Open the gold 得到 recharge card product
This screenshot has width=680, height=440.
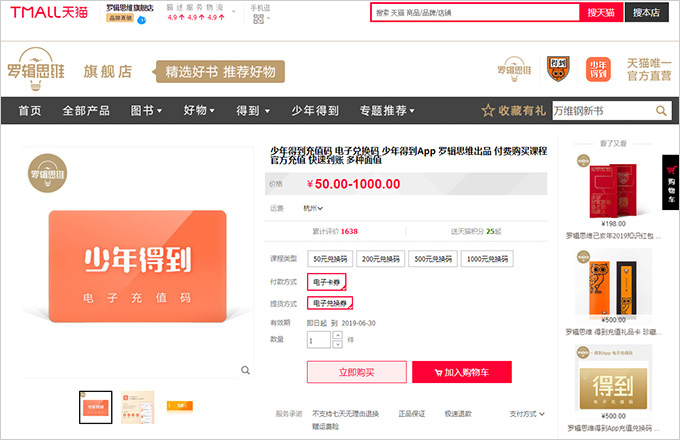[613, 380]
